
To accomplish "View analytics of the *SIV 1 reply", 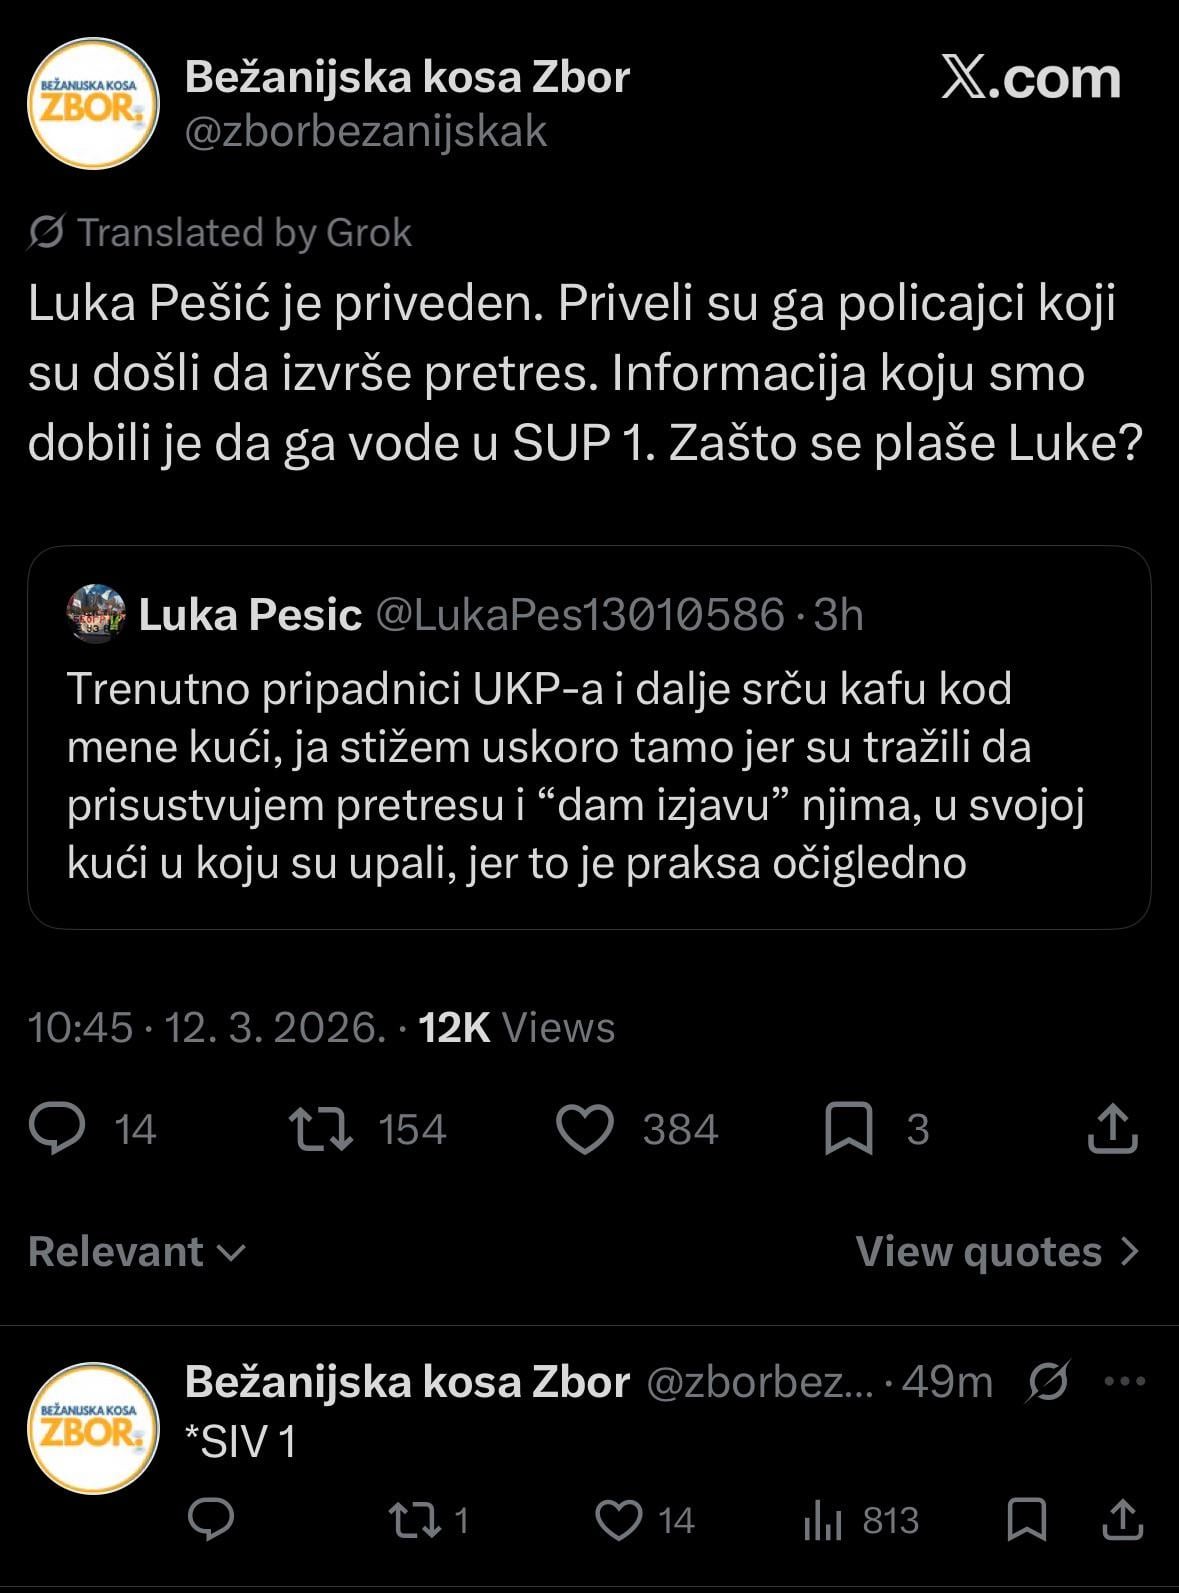I will pyautogui.click(x=823, y=1520).
